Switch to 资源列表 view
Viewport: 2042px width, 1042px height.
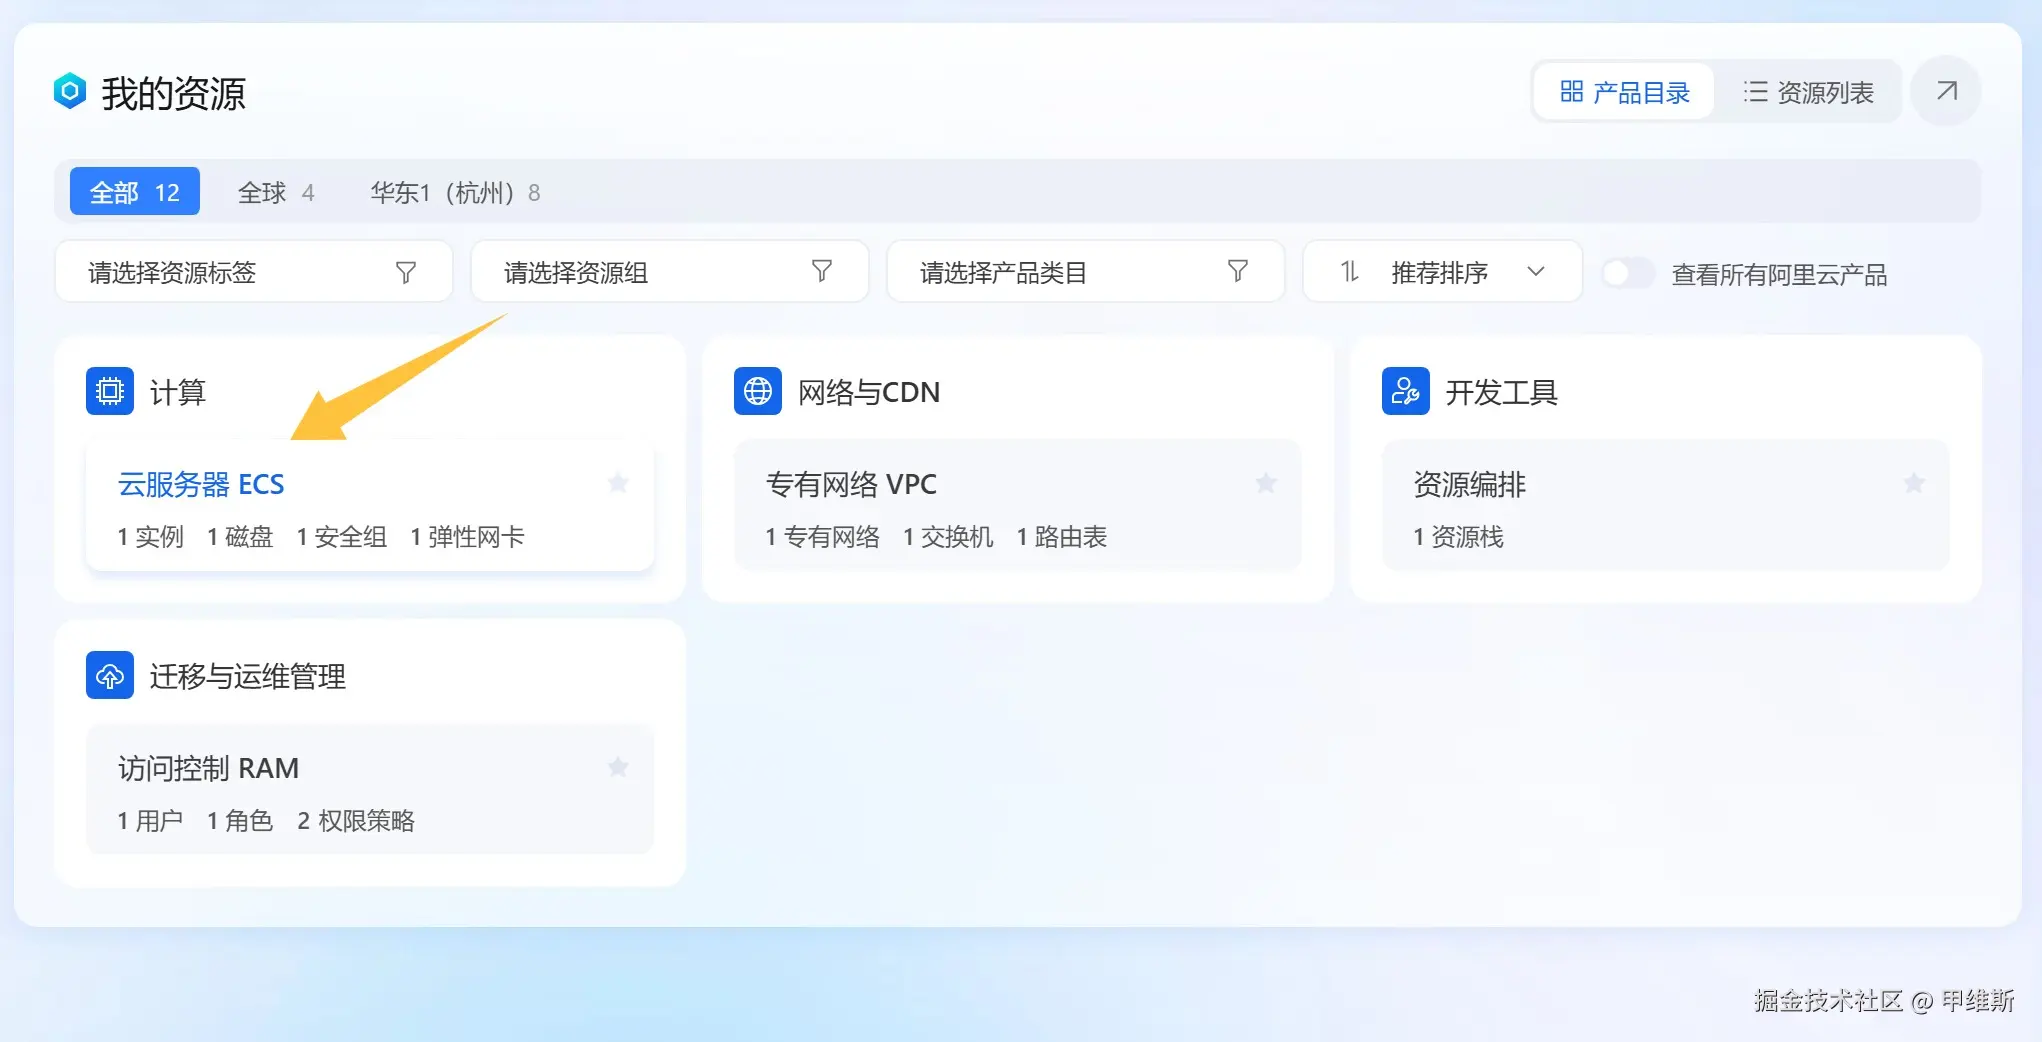click(x=1808, y=92)
